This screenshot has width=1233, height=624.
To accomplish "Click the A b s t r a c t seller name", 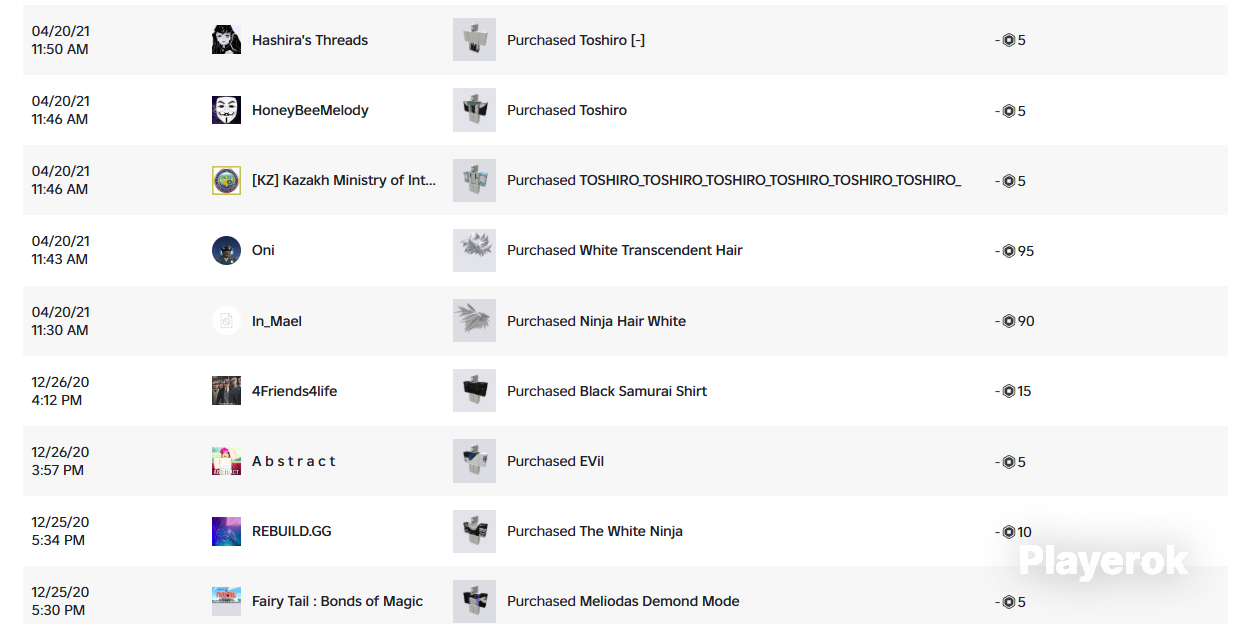I will tap(294, 461).
